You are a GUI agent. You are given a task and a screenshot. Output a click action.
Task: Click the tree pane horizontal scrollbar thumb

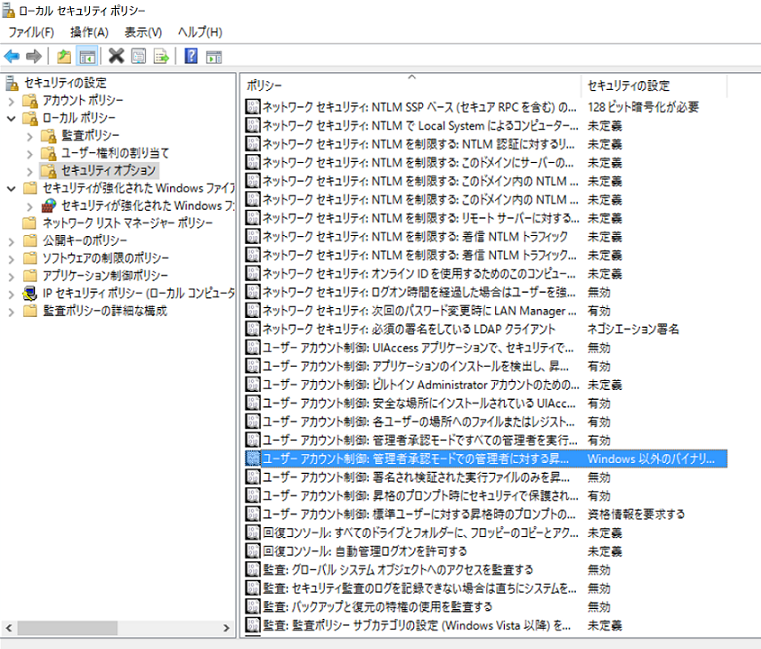coord(67,628)
